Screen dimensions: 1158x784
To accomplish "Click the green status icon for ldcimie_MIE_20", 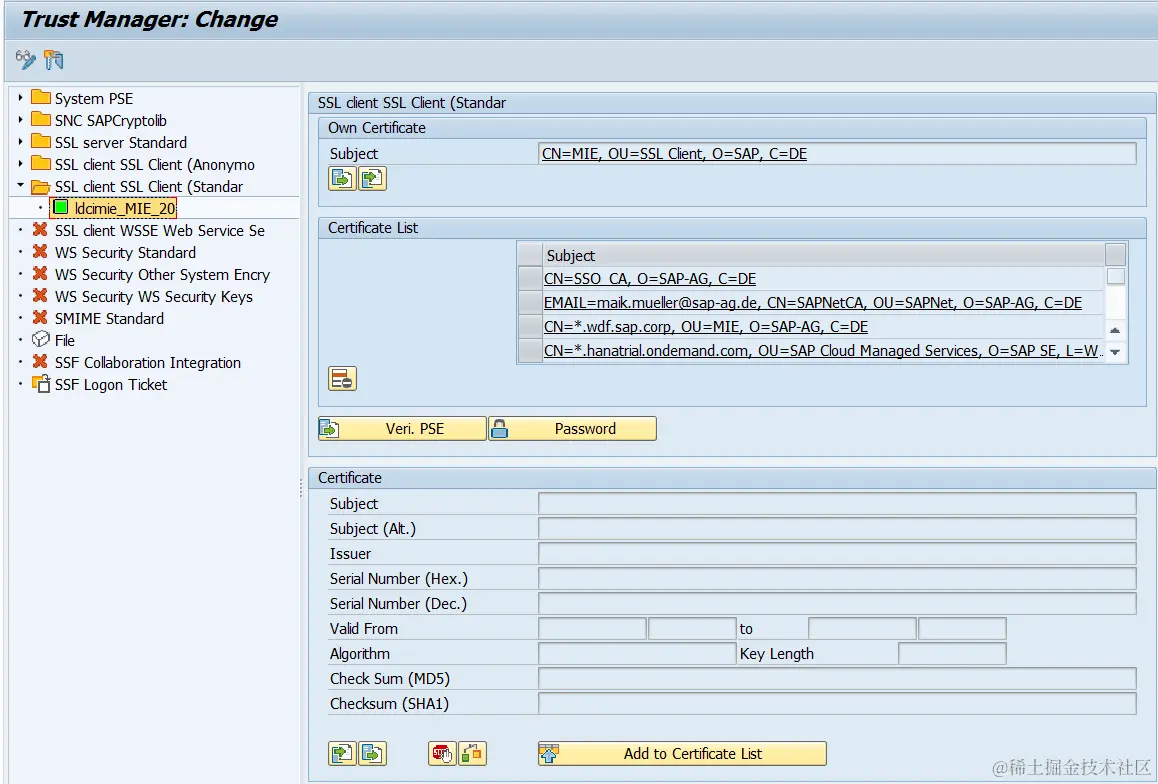I will click(x=61, y=207).
